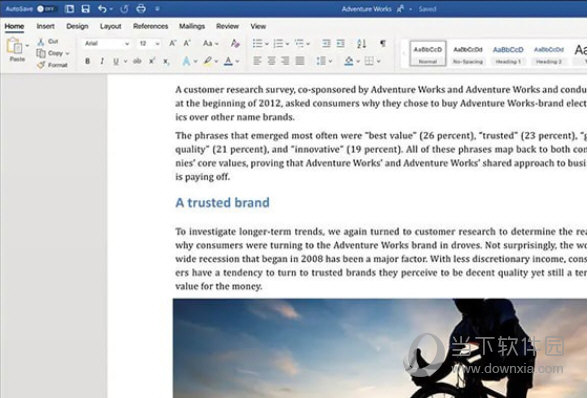Switch to the Home tab
The image size is (588, 398).
tap(14, 26)
